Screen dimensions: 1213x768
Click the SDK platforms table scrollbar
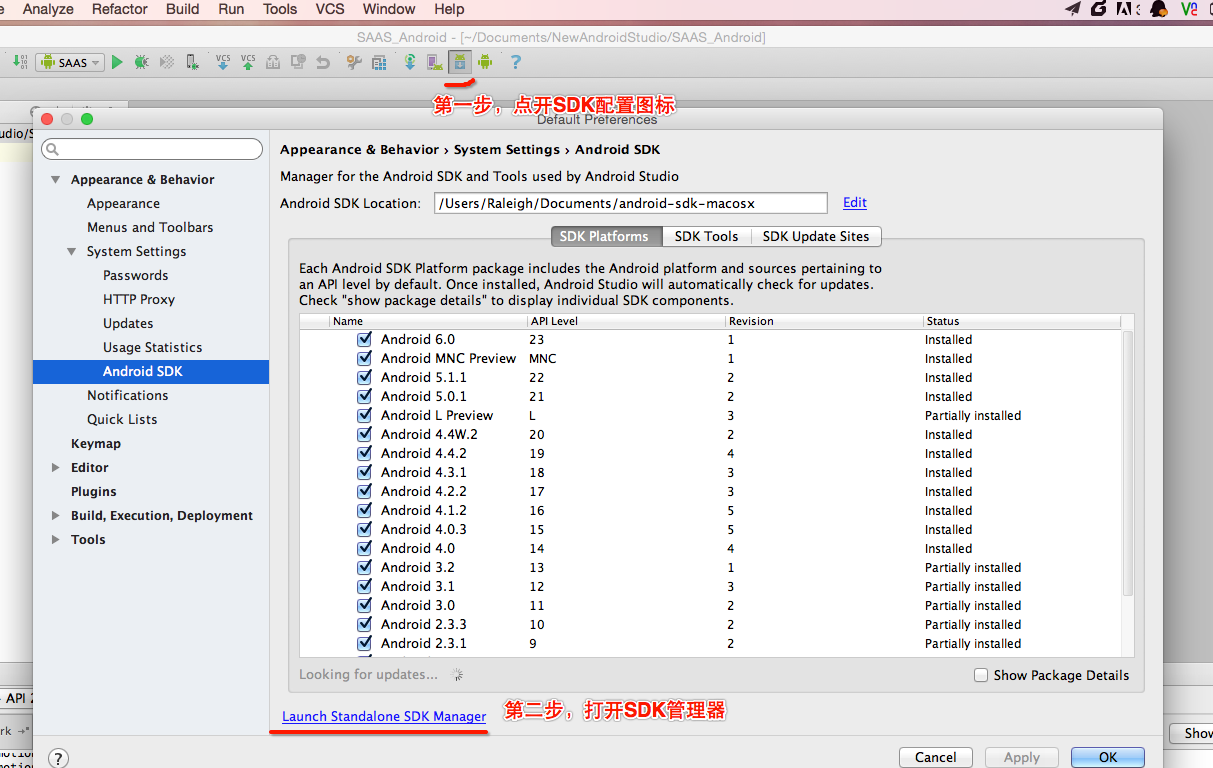coord(1128,462)
